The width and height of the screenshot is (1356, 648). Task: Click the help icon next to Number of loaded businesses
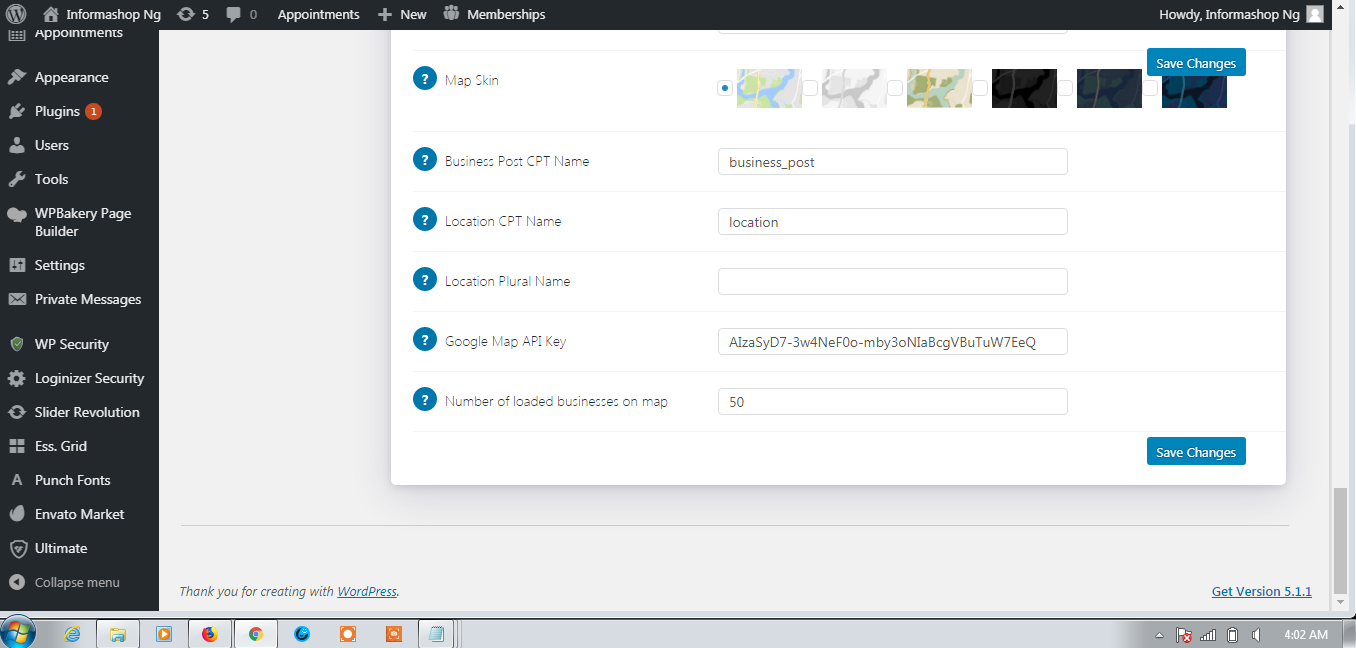pos(424,398)
